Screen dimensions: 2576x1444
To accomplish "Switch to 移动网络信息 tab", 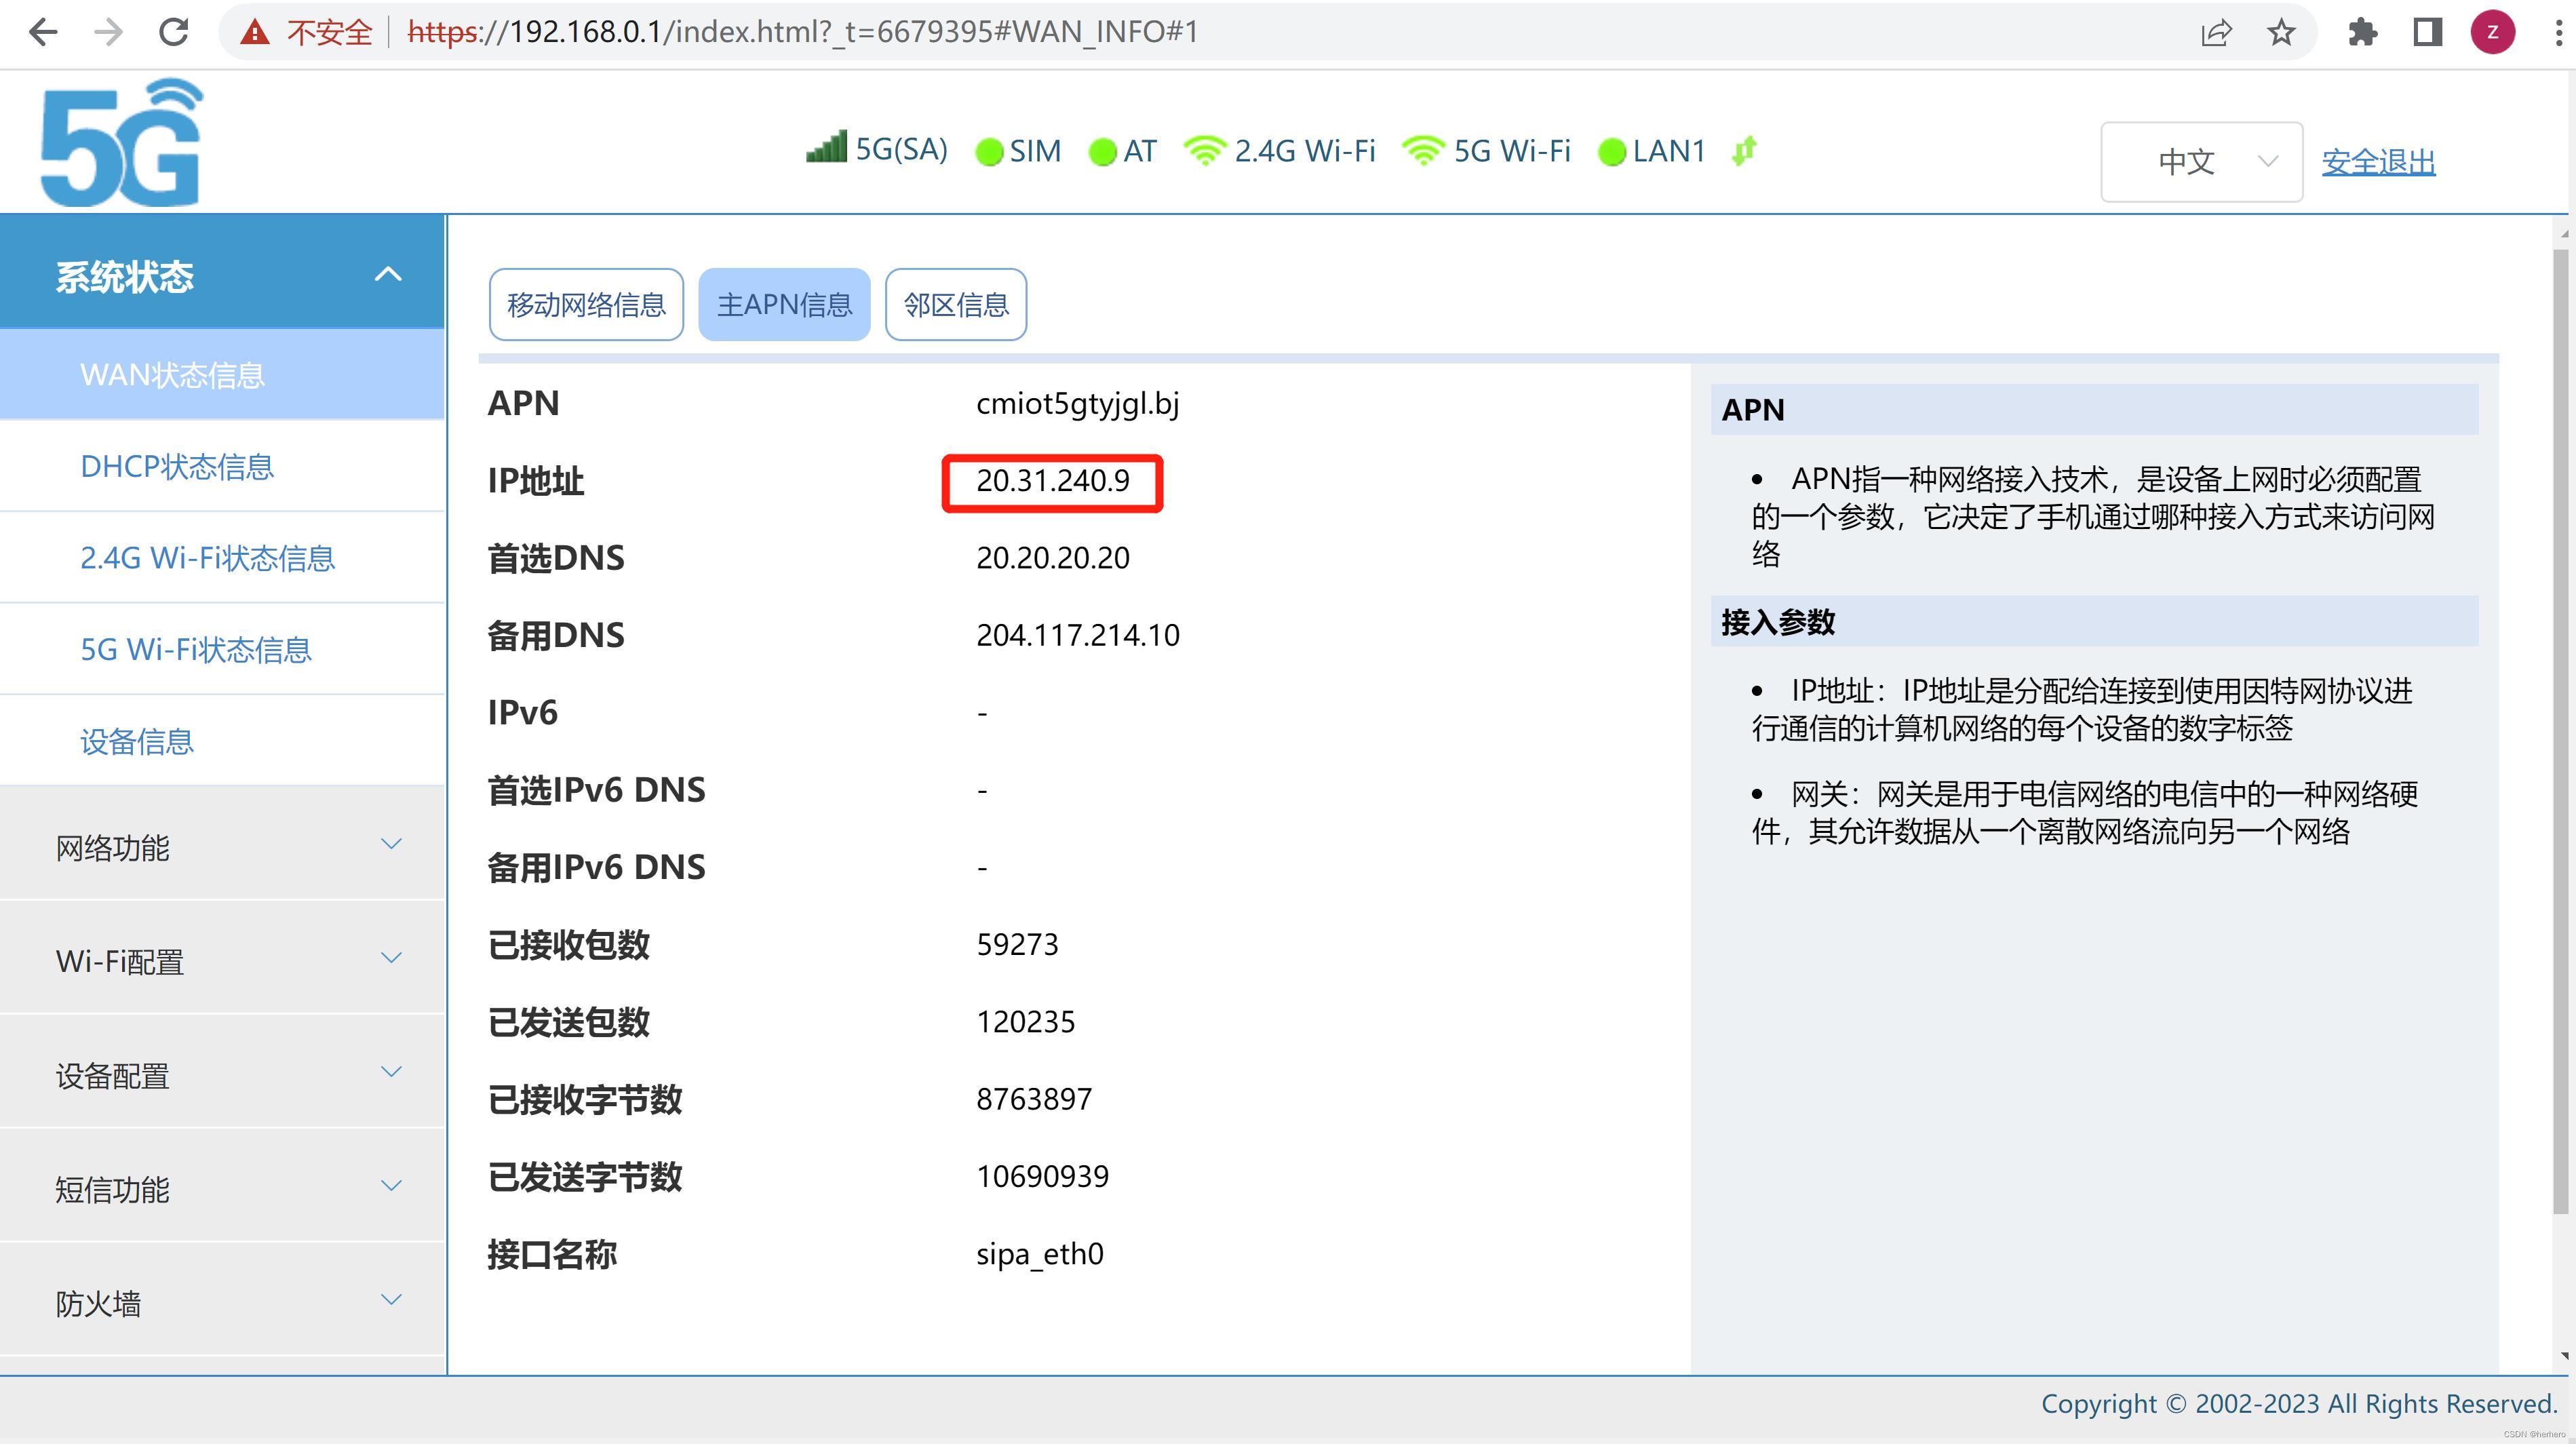I will 586,304.
